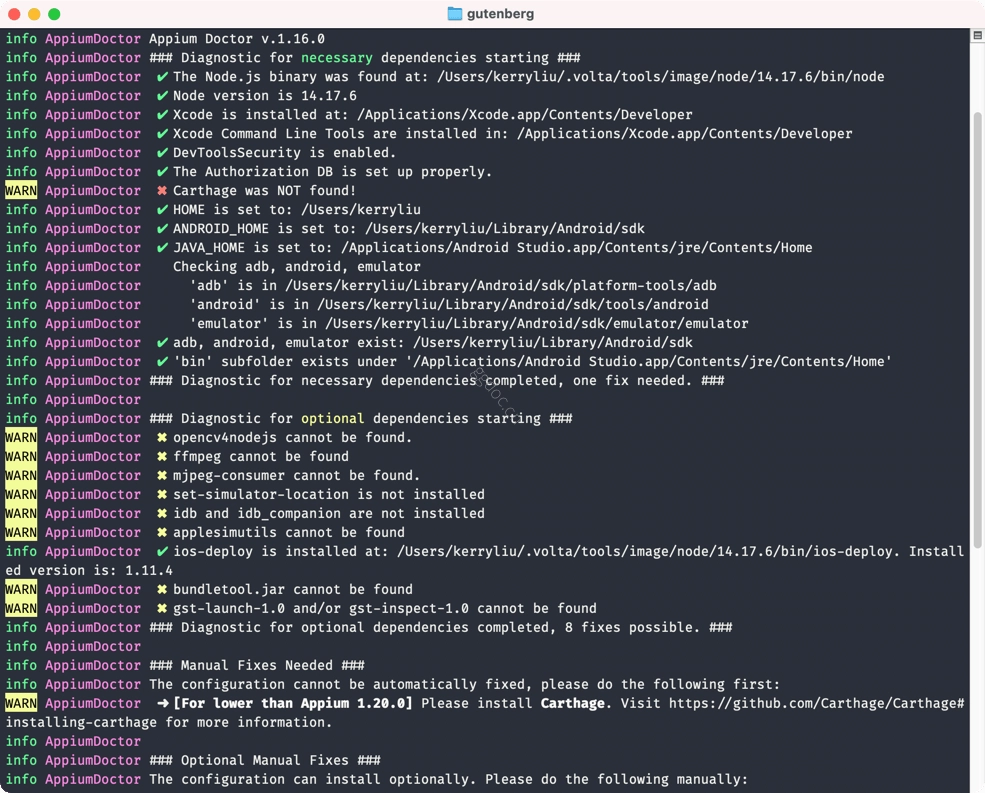Click the text Checking adb, android, emulator
985x793 pixels.
point(297,266)
